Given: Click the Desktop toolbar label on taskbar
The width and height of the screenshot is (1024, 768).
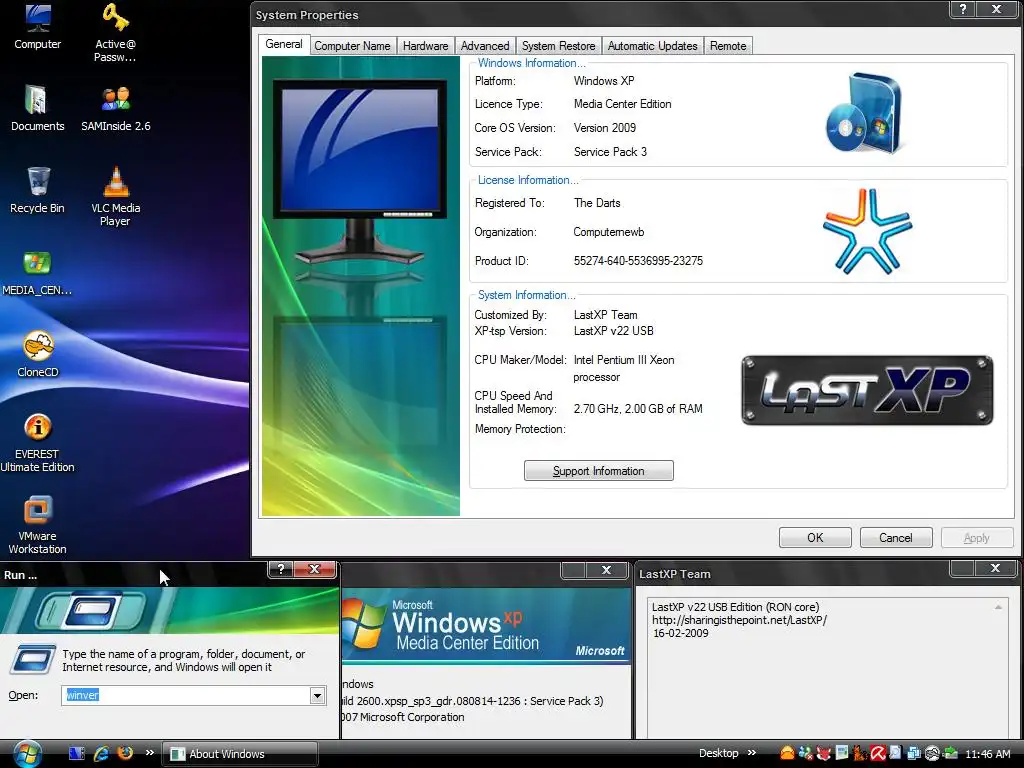Looking at the screenshot, I should [x=718, y=753].
